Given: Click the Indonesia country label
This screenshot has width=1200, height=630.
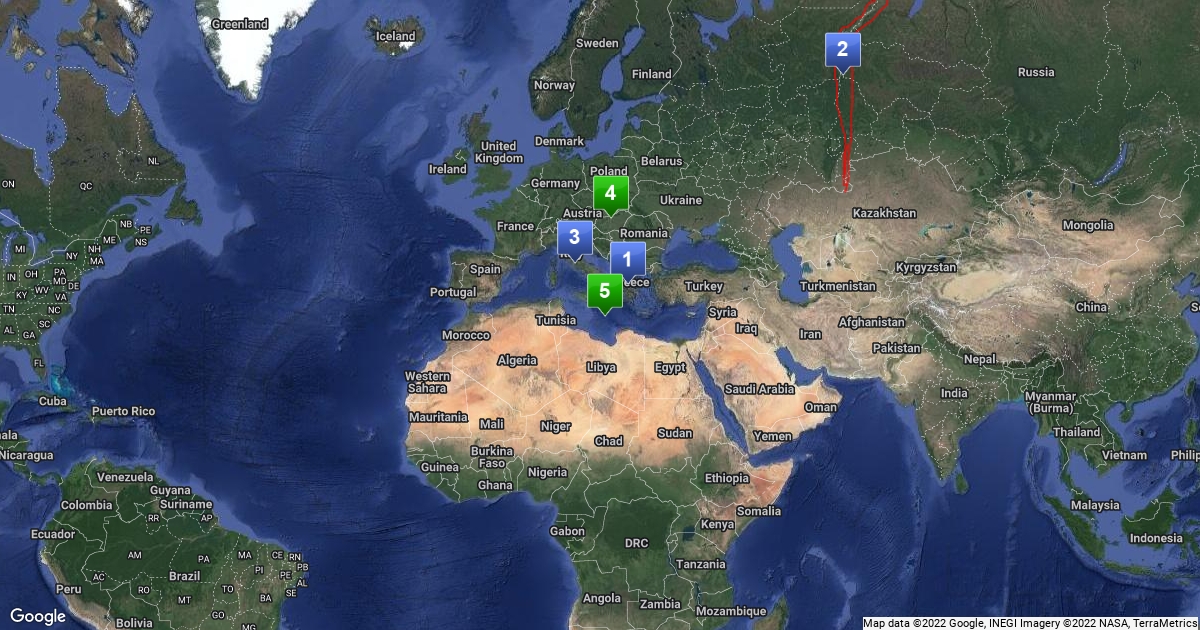Looking at the screenshot, I should [x=1156, y=538].
